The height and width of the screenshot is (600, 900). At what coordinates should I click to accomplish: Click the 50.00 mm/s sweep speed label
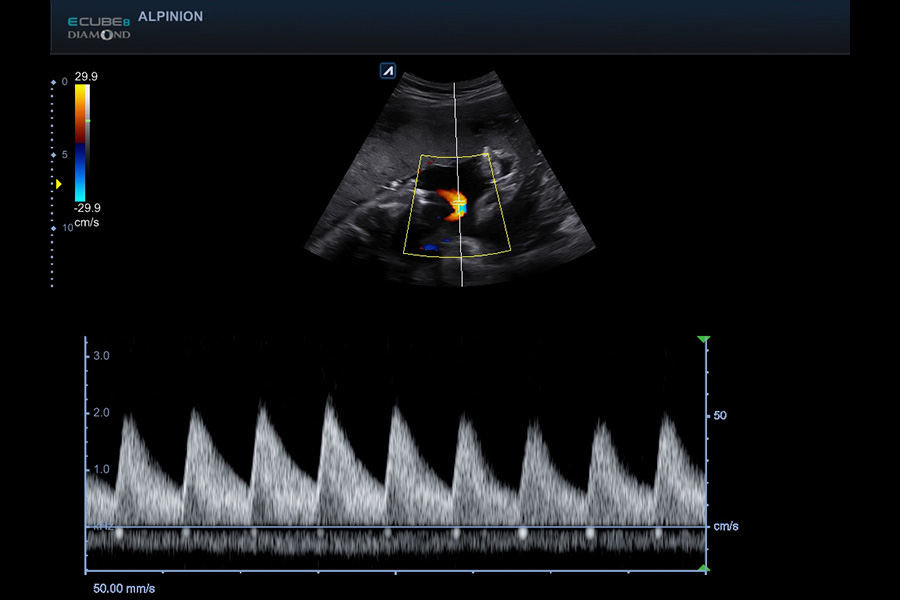pyautogui.click(x=124, y=589)
